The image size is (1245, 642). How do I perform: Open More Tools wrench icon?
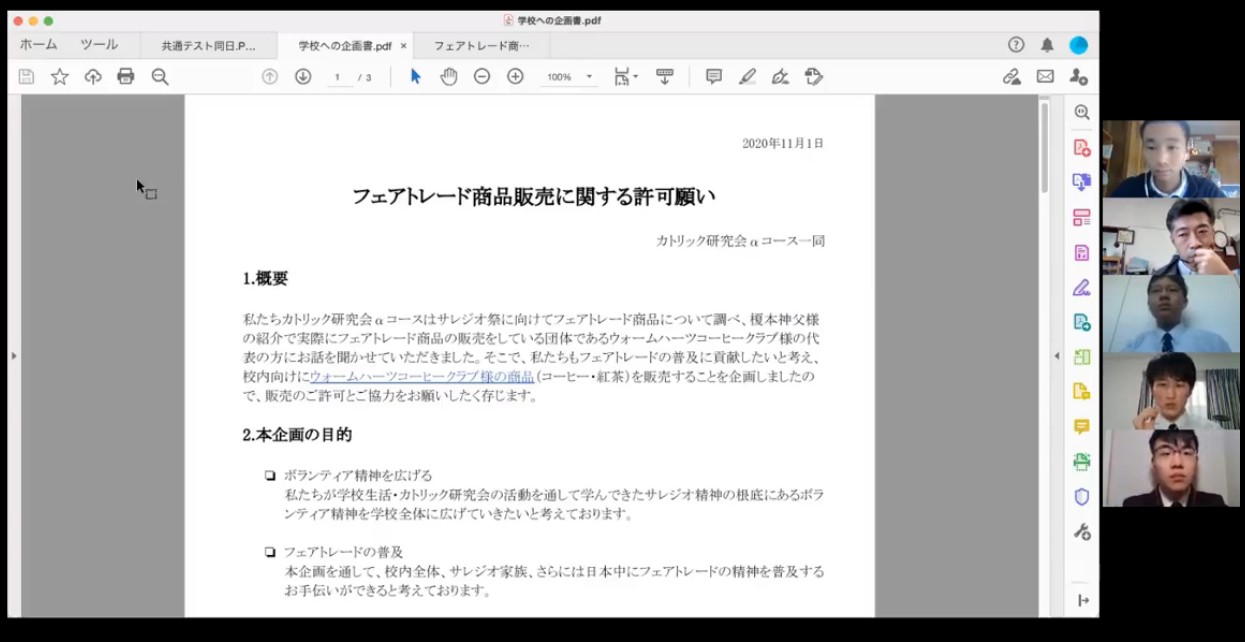point(1081,532)
